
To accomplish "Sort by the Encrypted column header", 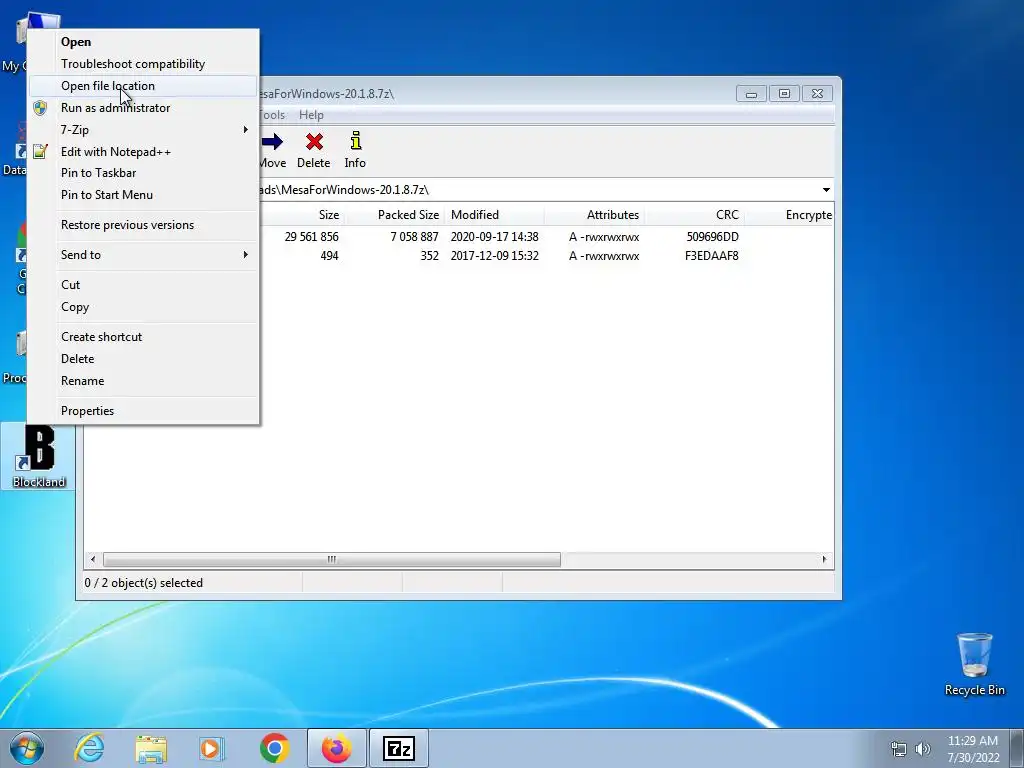I will click(x=808, y=215).
